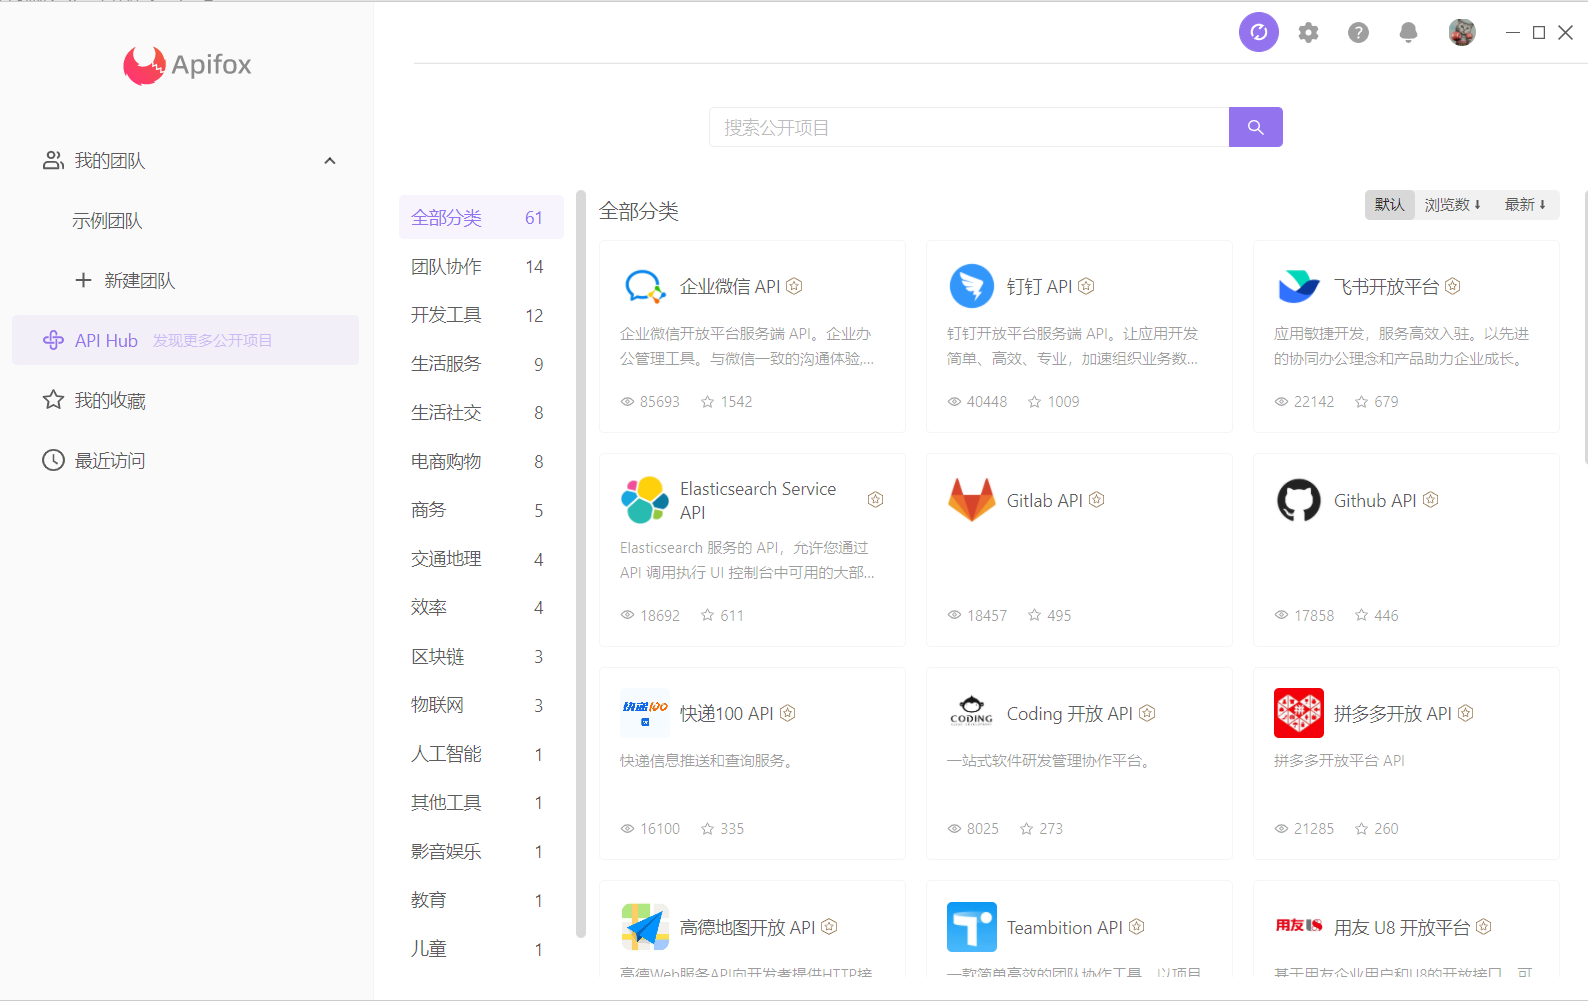
Task: Select the 默认 sort option
Action: pyautogui.click(x=1389, y=205)
